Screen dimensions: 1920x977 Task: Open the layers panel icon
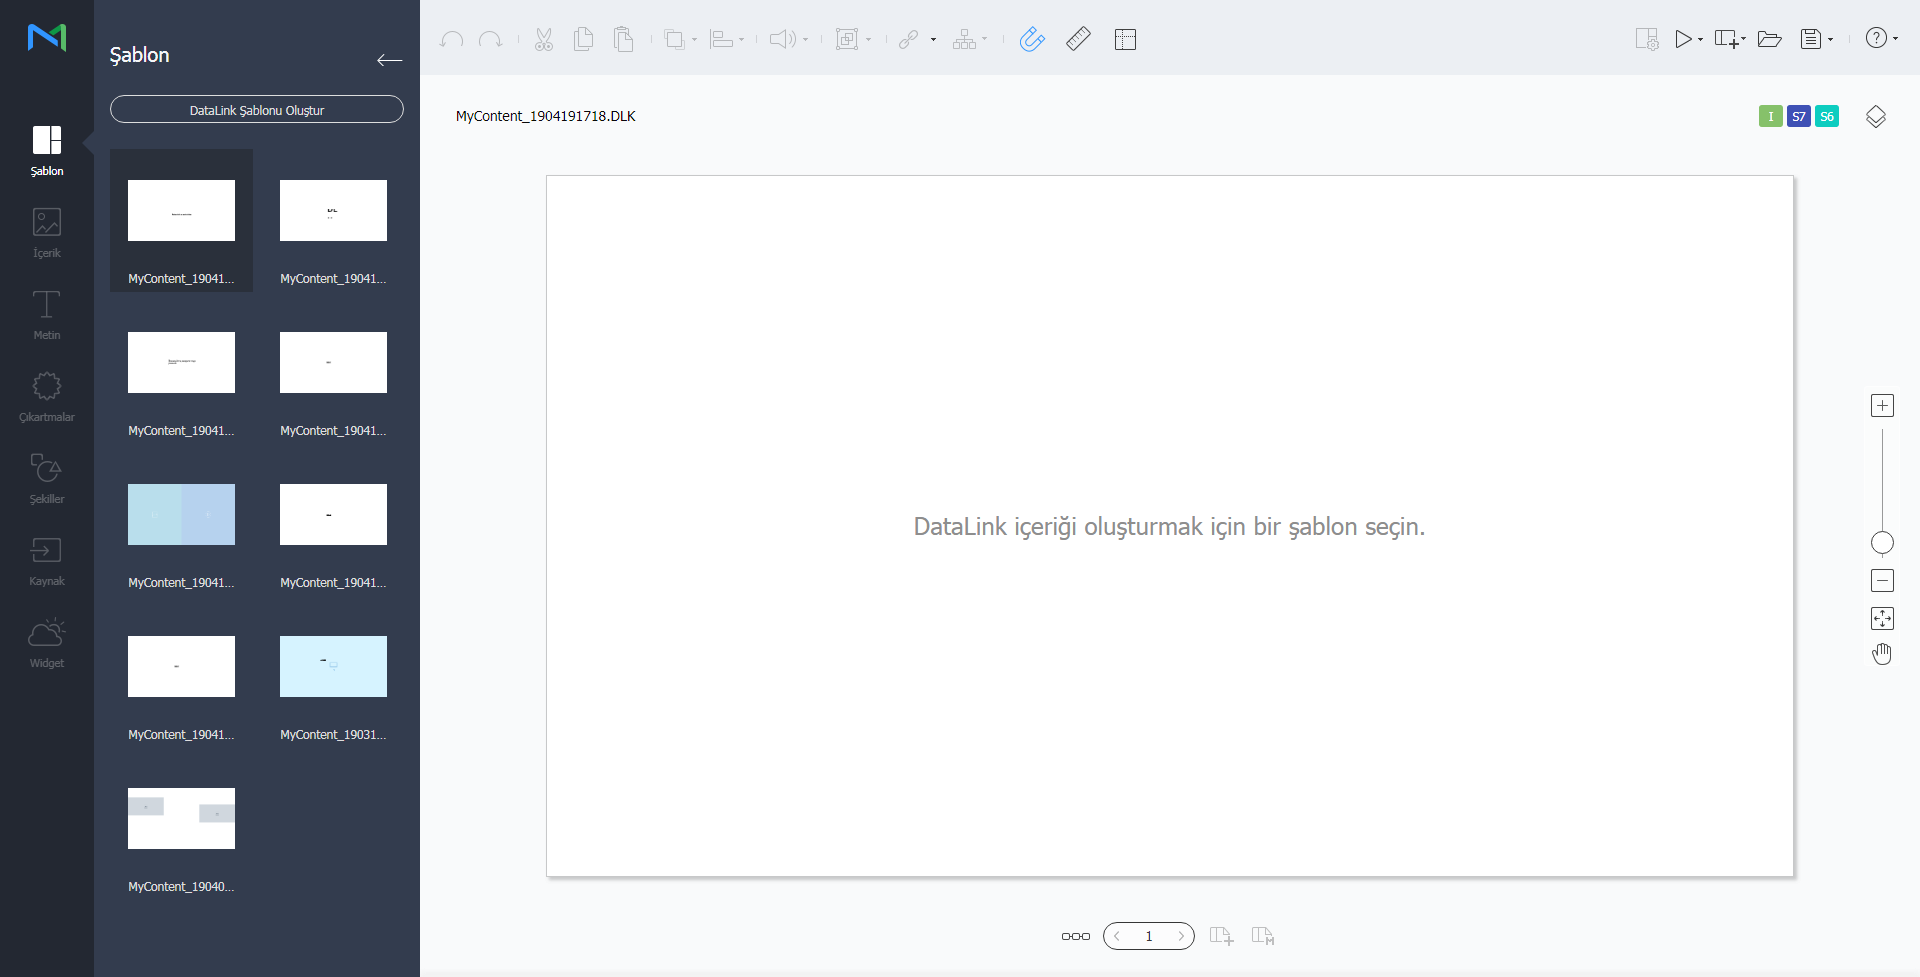[x=1875, y=117]
